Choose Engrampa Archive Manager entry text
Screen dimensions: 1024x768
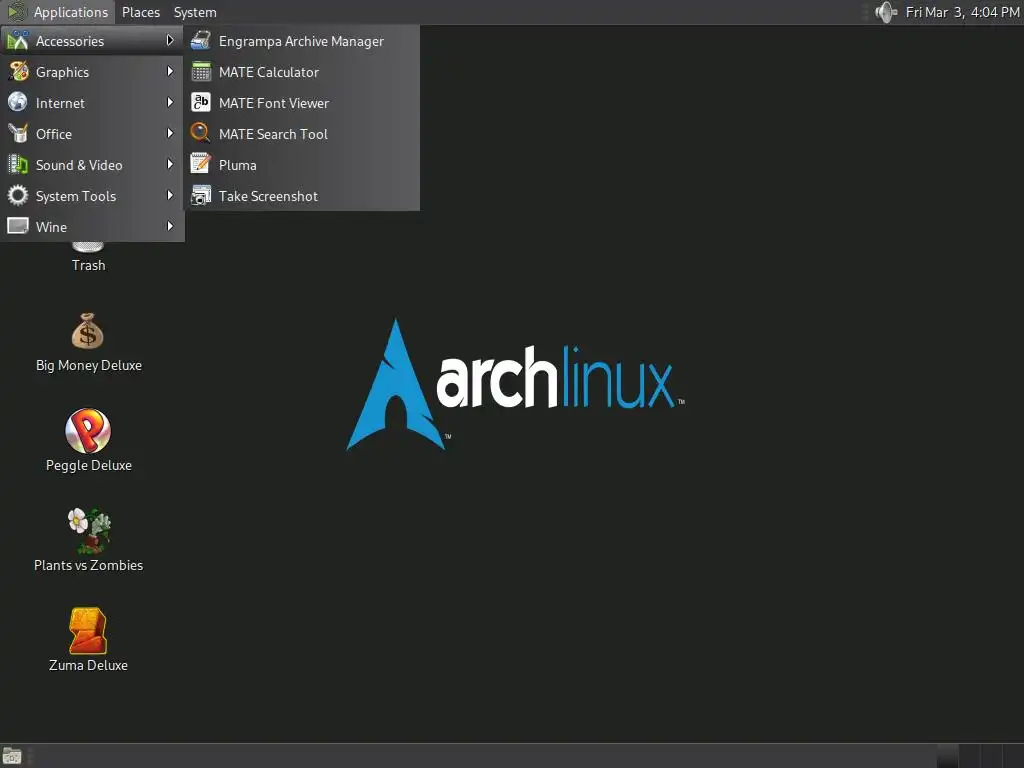[x=302, y=41]
